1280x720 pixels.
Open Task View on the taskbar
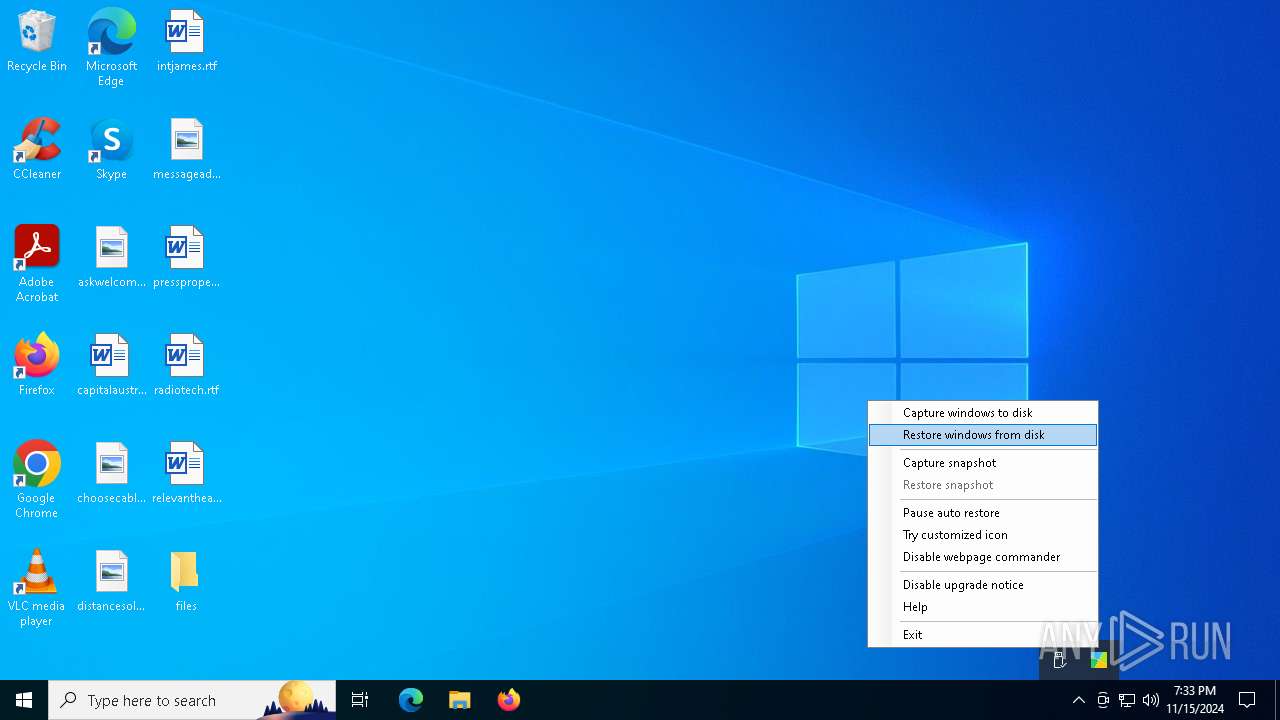(x=360, y=700)
